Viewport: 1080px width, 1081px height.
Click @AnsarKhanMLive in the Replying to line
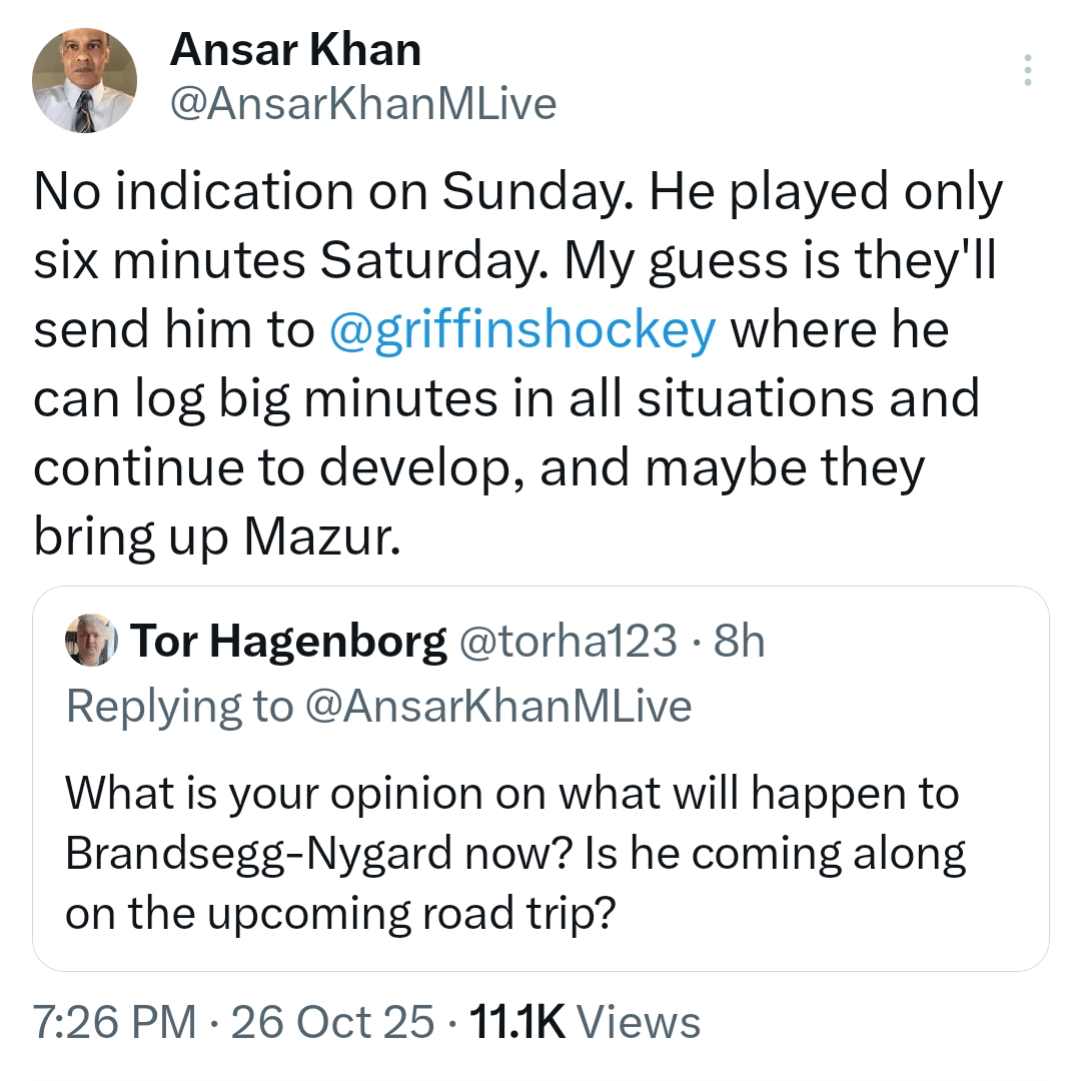click(498, 706)
